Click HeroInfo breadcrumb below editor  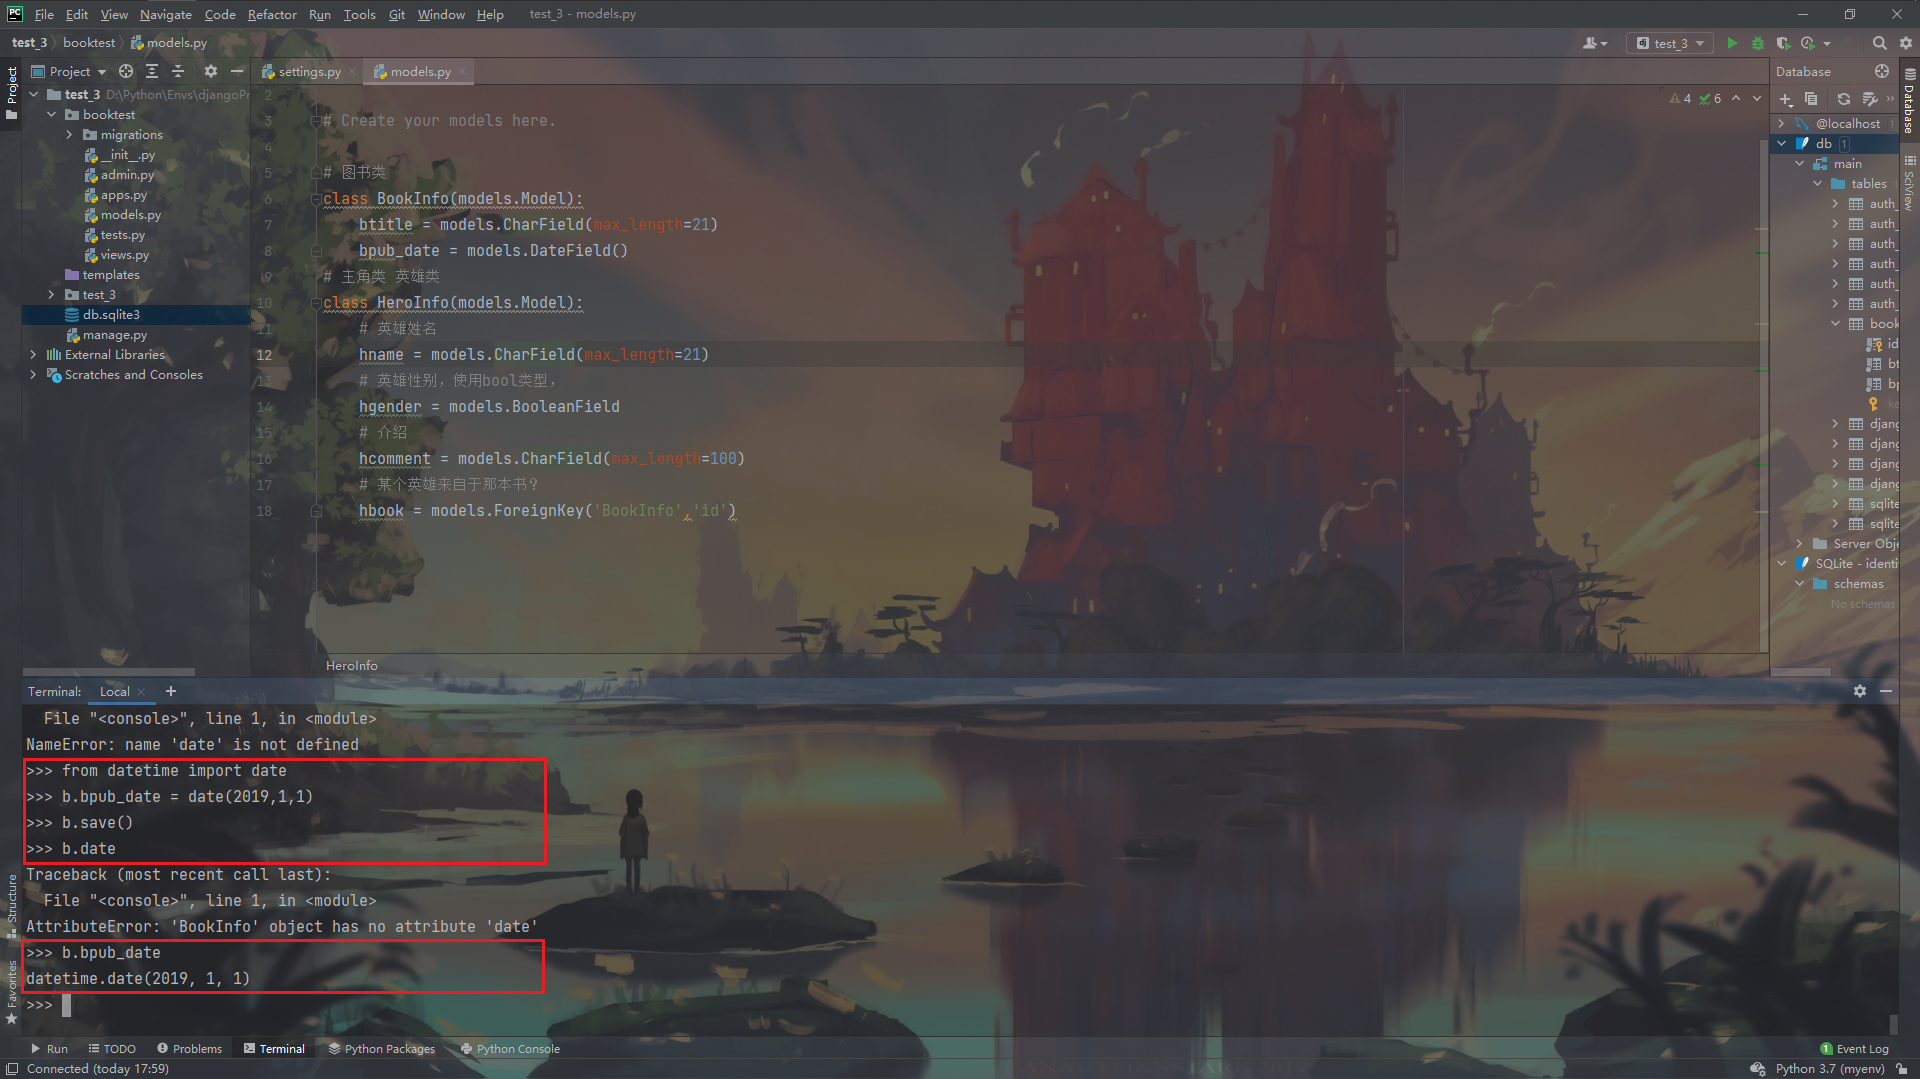pos(352,666)
